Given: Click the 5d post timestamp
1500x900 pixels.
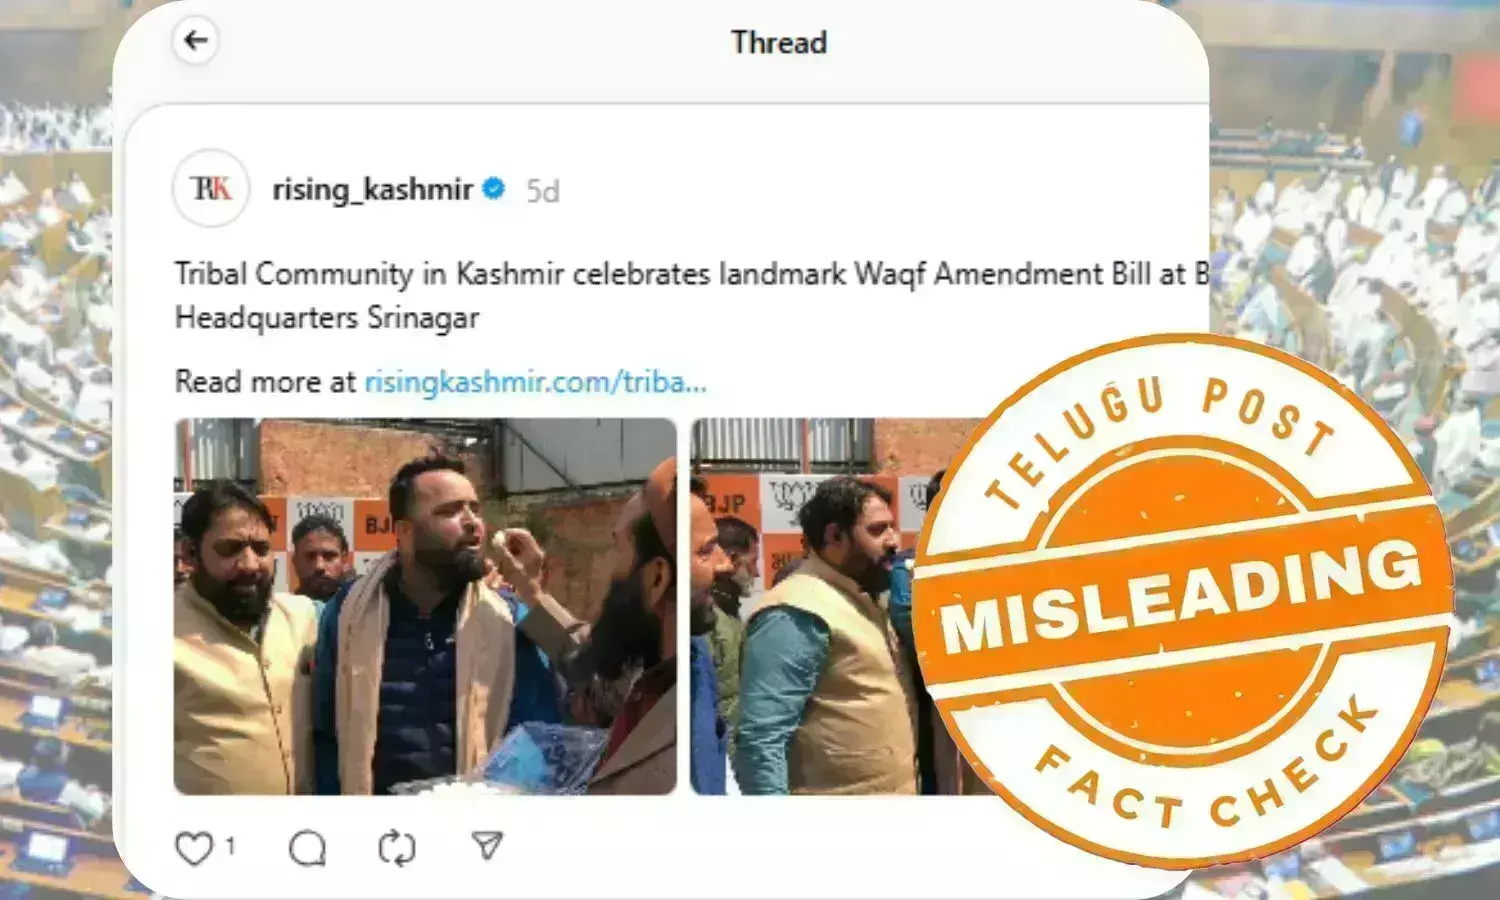Looking at the screenshot, I should tap(543, 190).
